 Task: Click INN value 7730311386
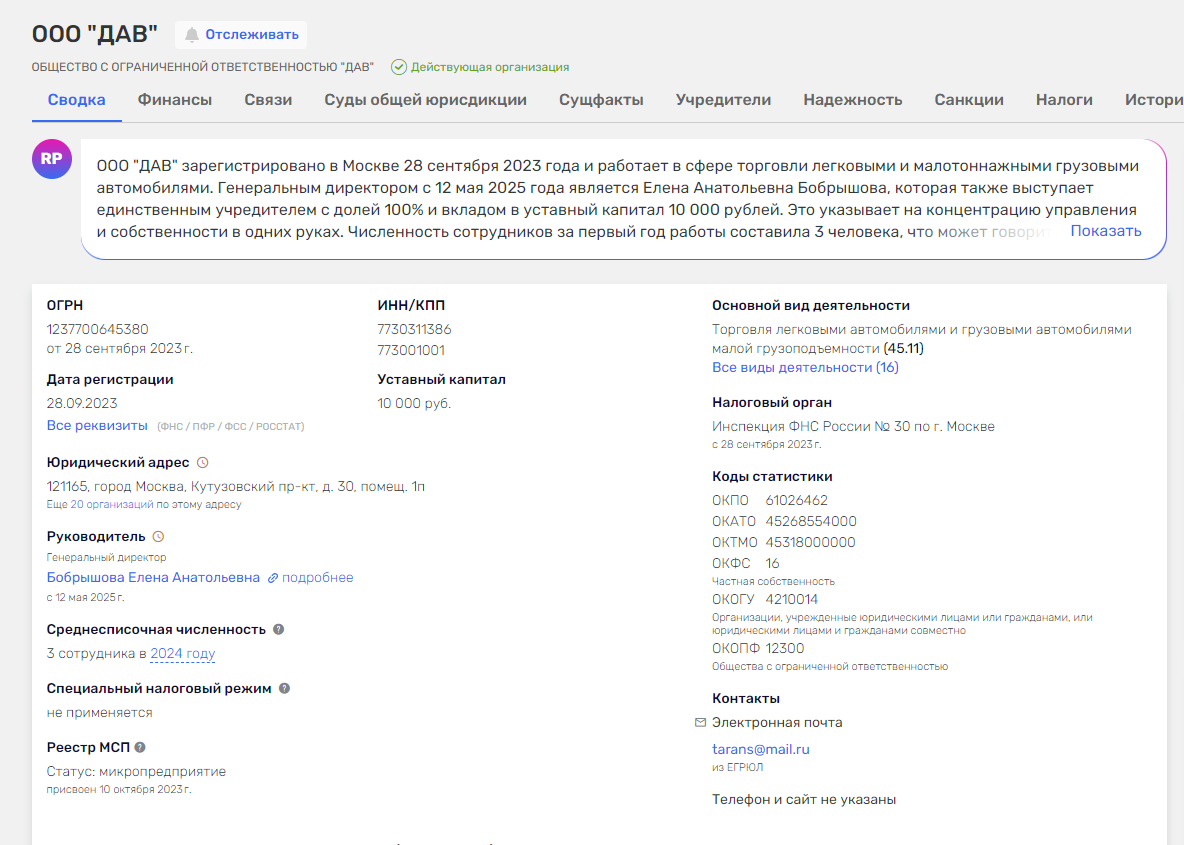click(414, 330)
